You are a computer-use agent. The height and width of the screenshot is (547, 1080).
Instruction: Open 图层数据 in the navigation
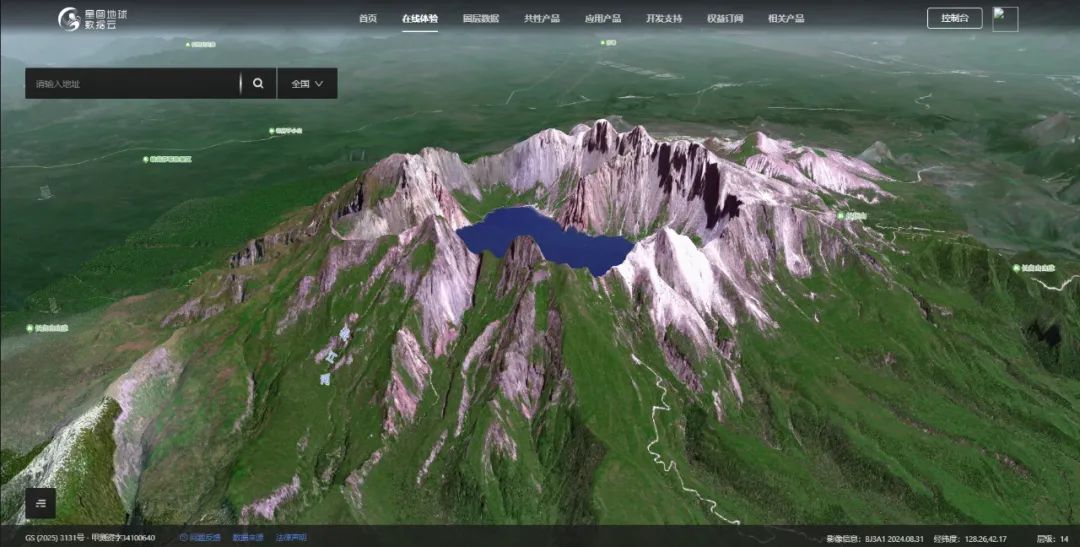(x=481, y=19)
